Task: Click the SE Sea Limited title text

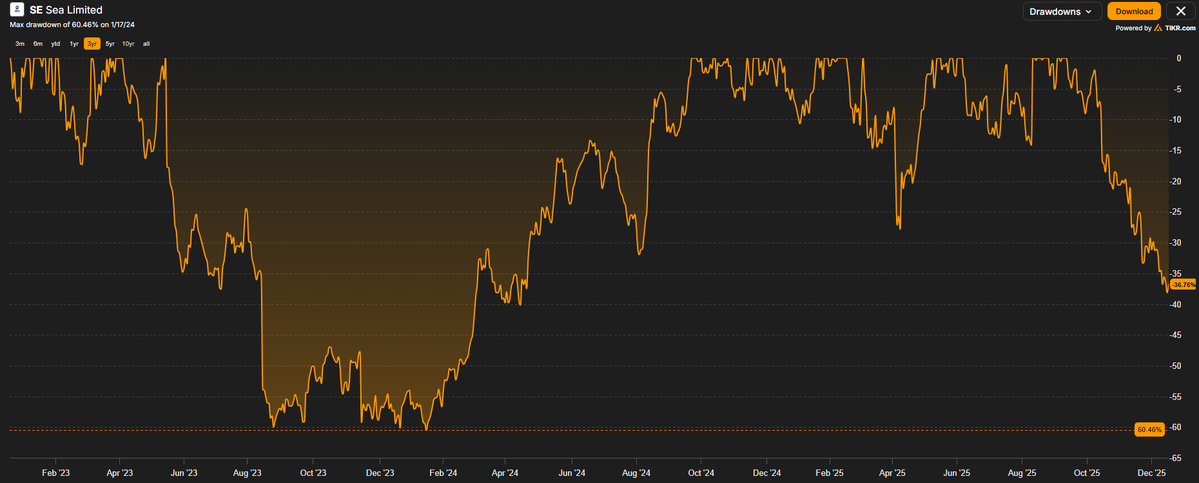Action: 65,10
